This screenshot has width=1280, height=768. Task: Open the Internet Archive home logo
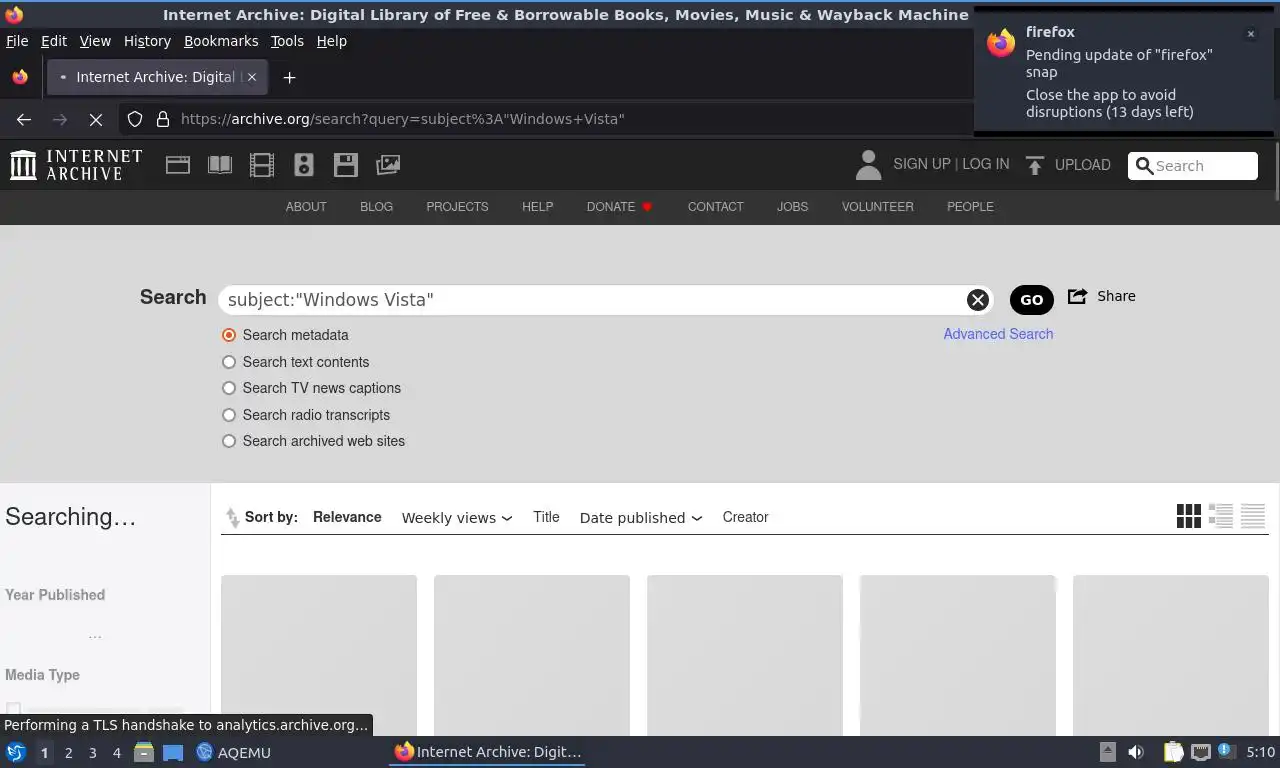point(76,165)
